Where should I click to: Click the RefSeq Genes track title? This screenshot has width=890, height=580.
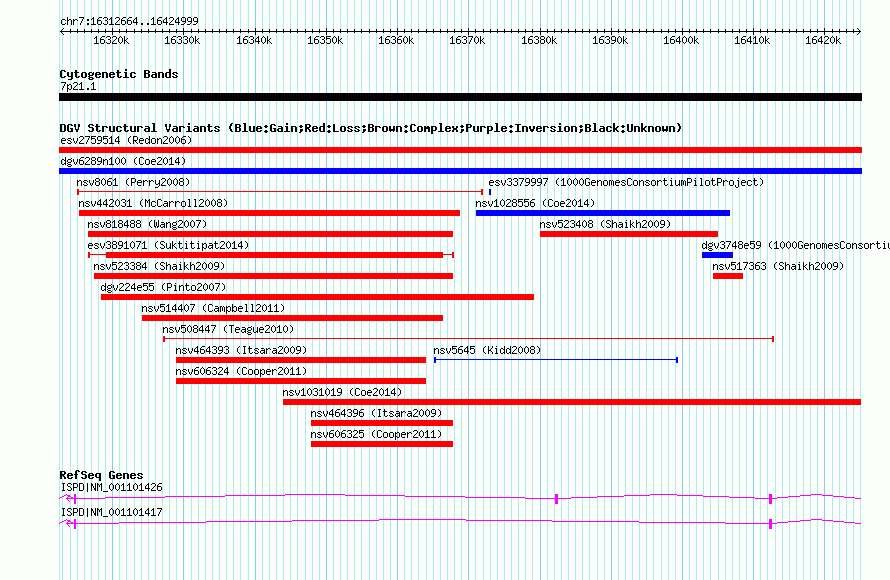click(x=101, y=475)
